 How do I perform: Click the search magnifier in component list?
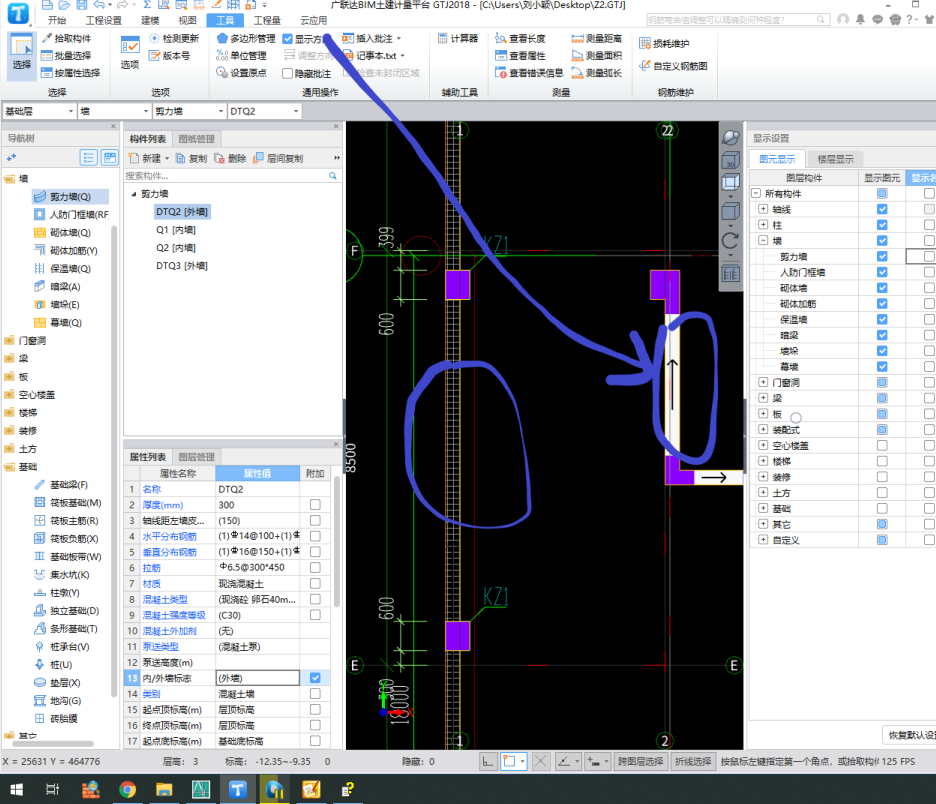click(x=332, y=175)
